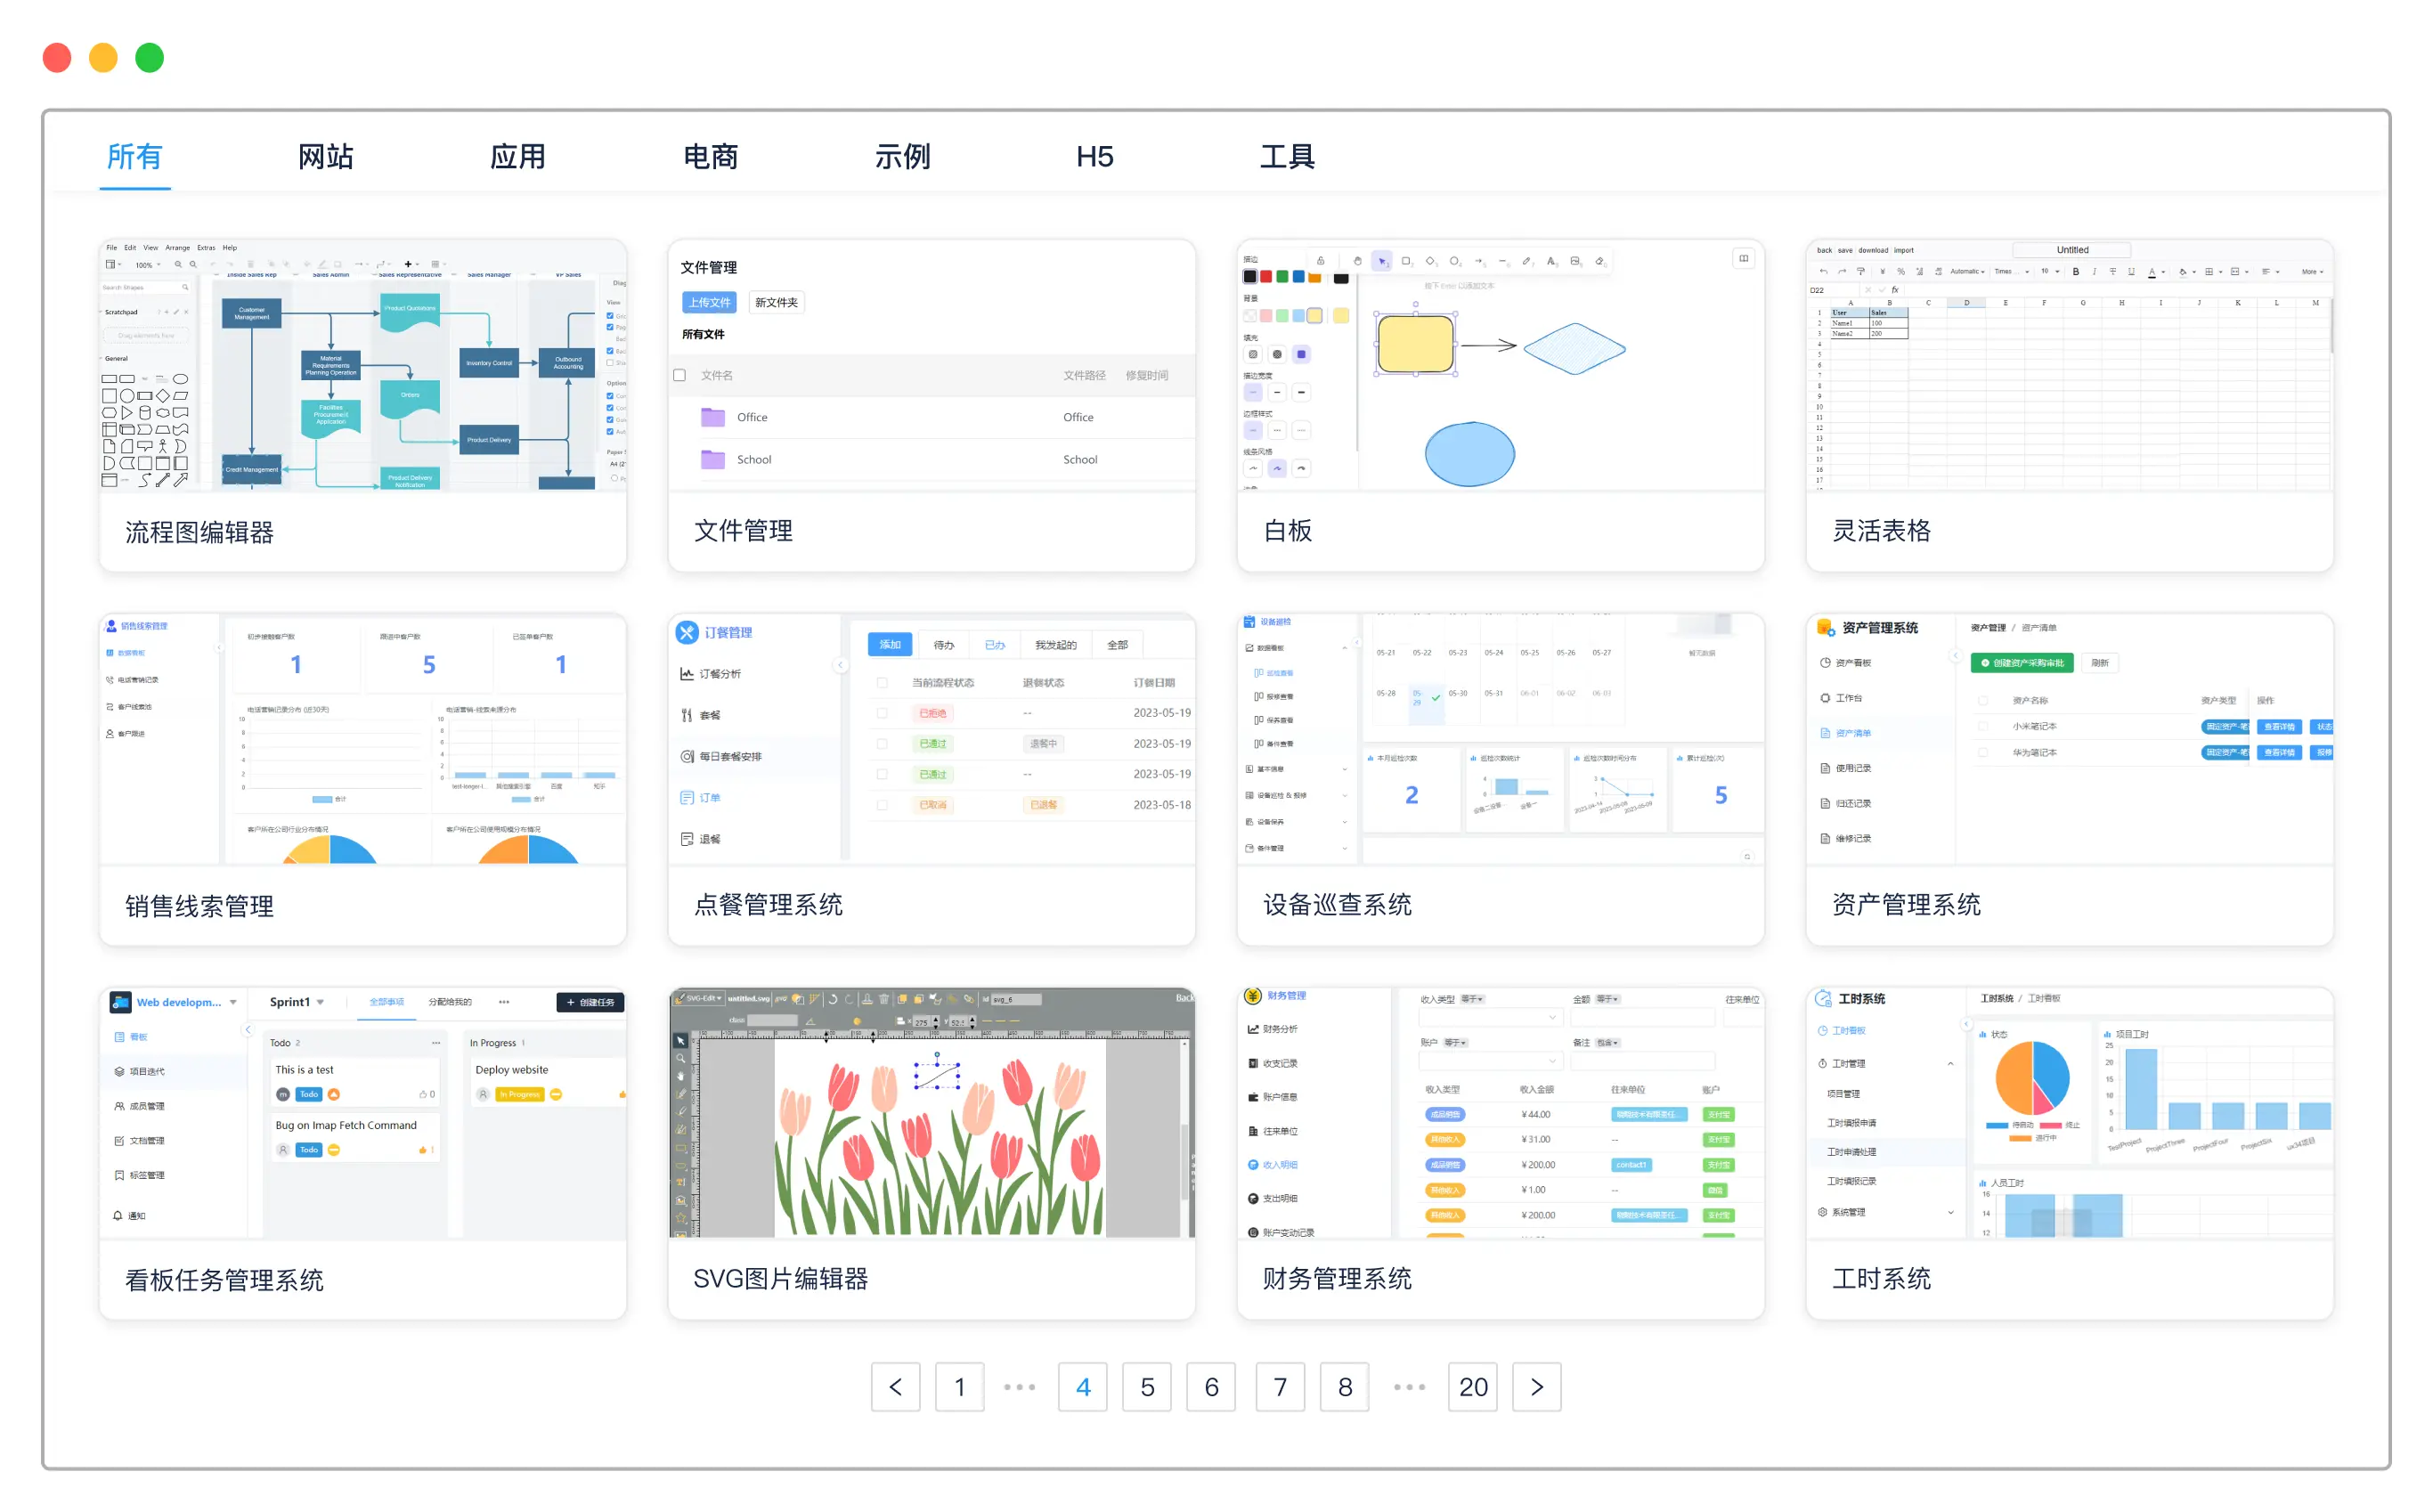This screenshot has height=1512, width=2433.
Task: Collapse the 工时管理 section in 工时系统 sidebar
Action: [x=1952, y=1063]
